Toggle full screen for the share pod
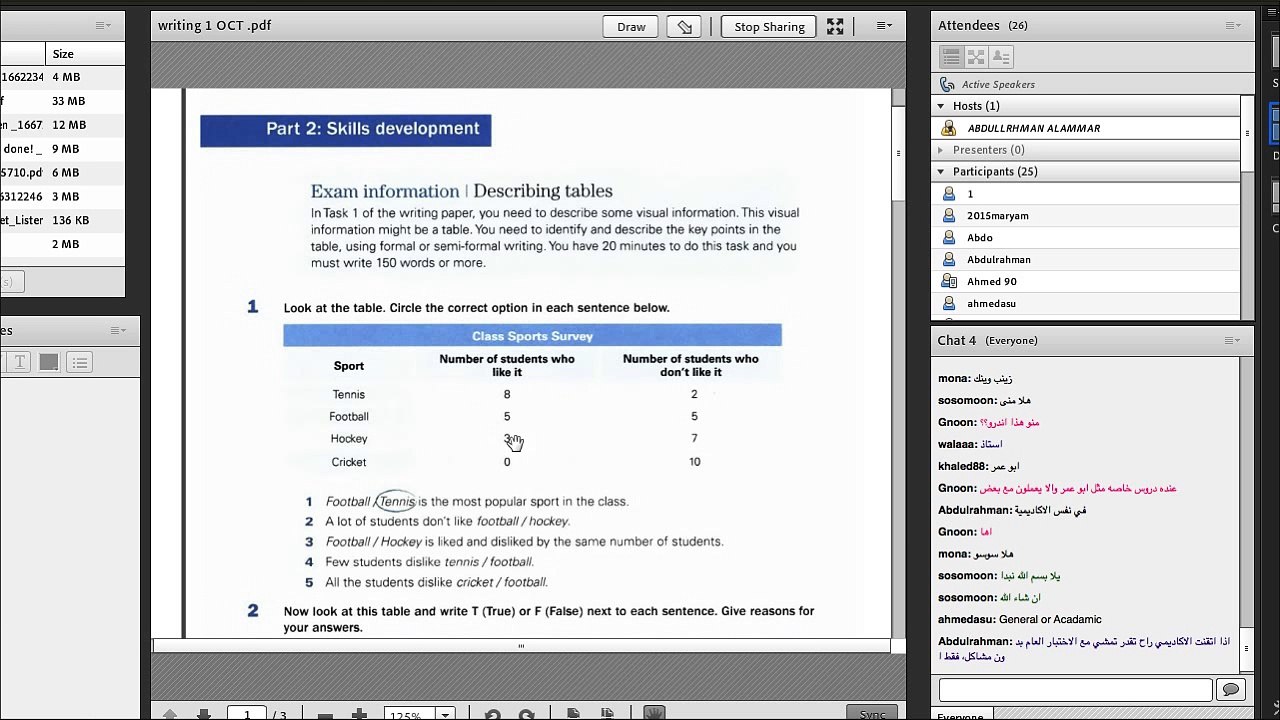Image resolution: width=1280 pixels, height=720 pixels. tap(835, 27)
